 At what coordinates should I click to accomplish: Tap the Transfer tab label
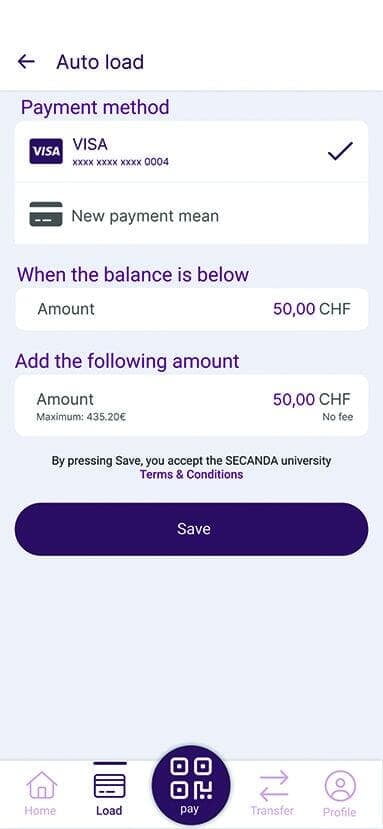click(272, 810)
